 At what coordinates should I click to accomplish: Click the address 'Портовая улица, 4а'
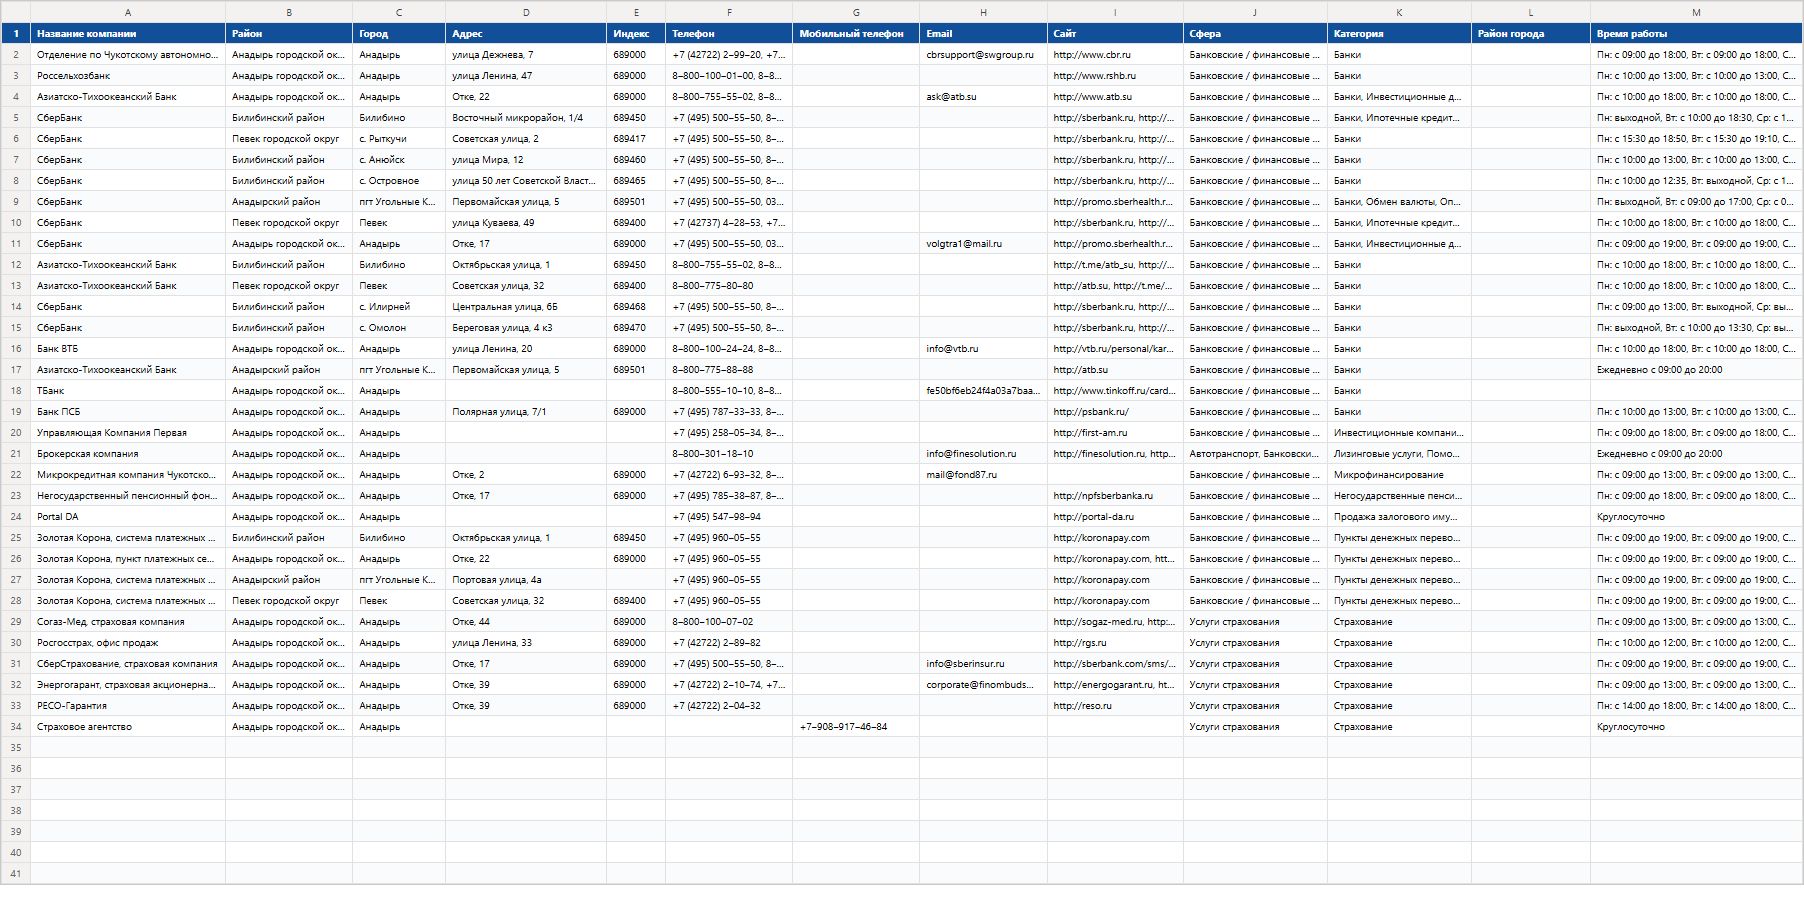(526, 580)
